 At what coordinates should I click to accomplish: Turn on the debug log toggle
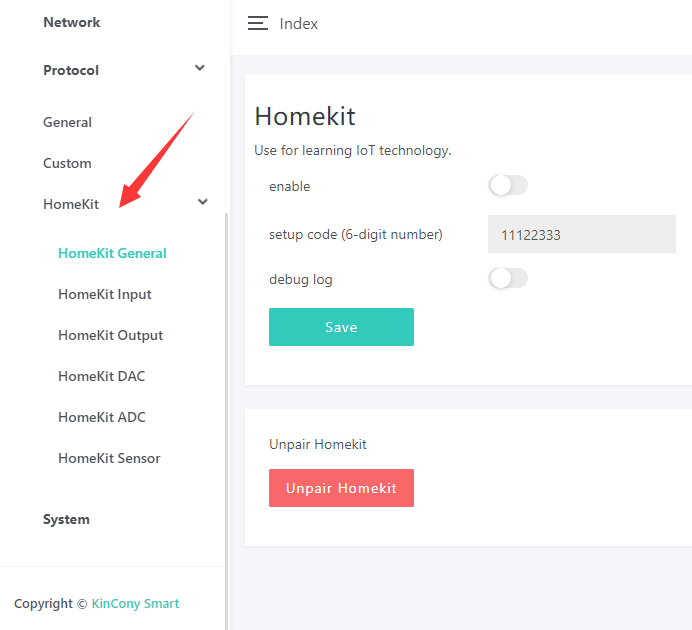(507, 279)
